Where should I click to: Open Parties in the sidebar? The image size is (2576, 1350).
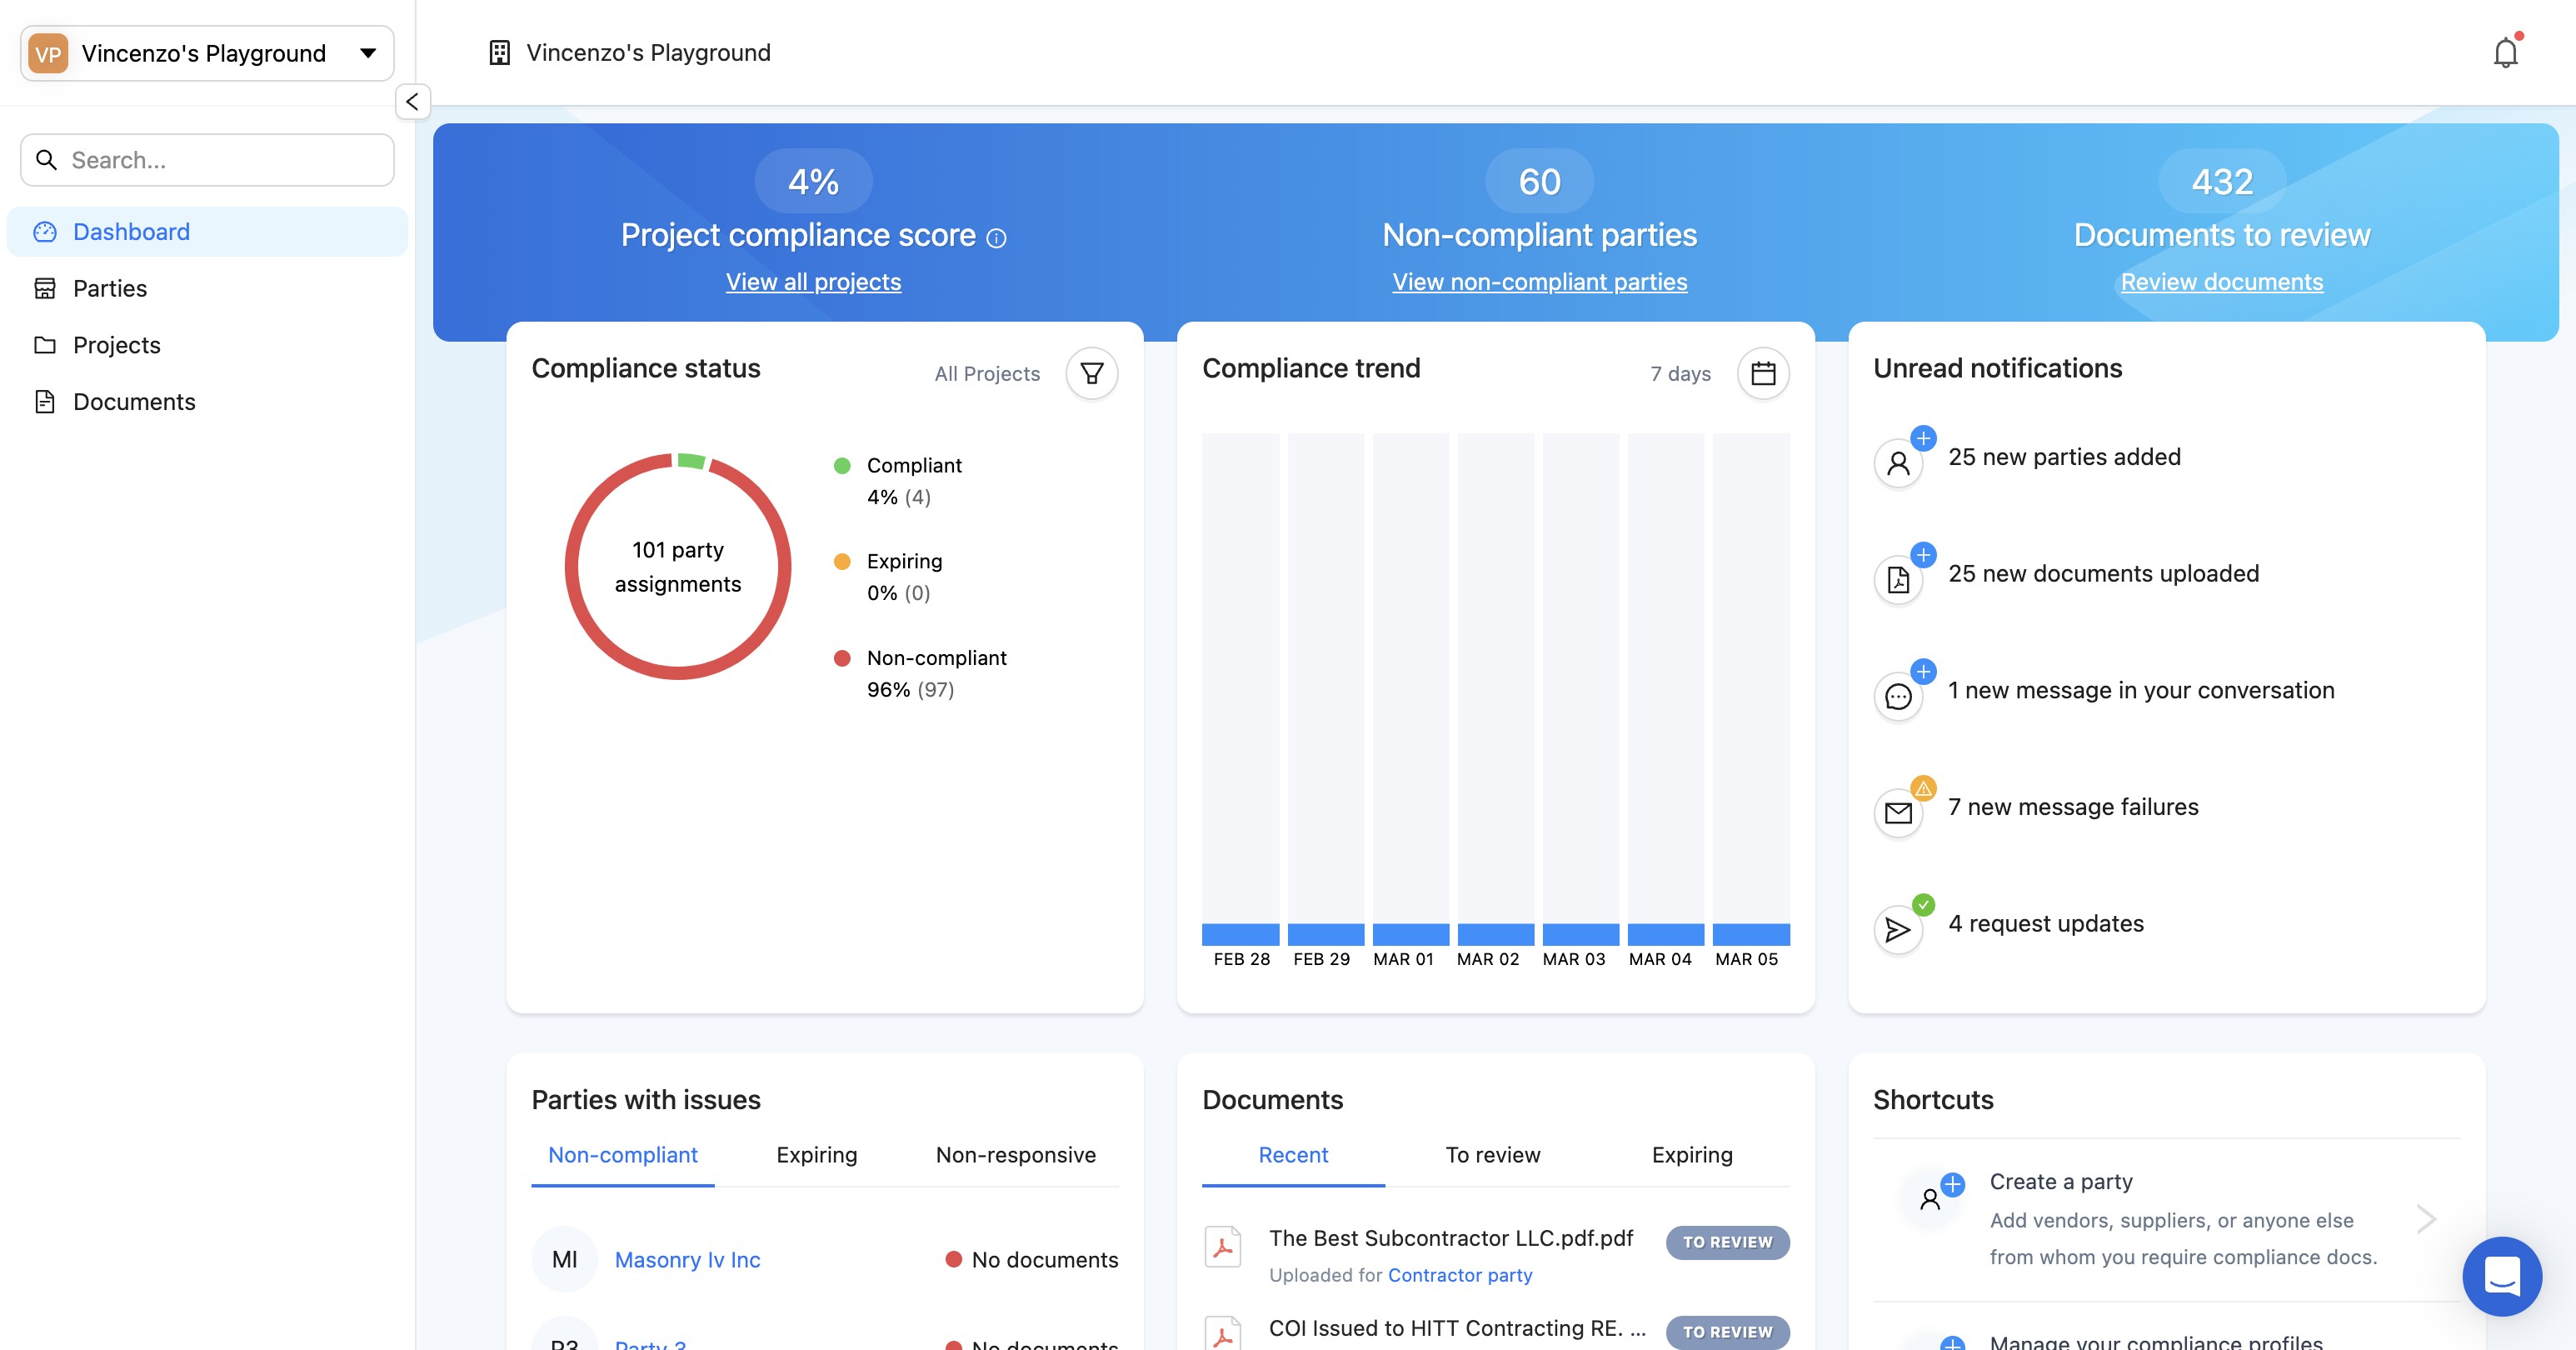pyautogui.click(x=110, y=288)
